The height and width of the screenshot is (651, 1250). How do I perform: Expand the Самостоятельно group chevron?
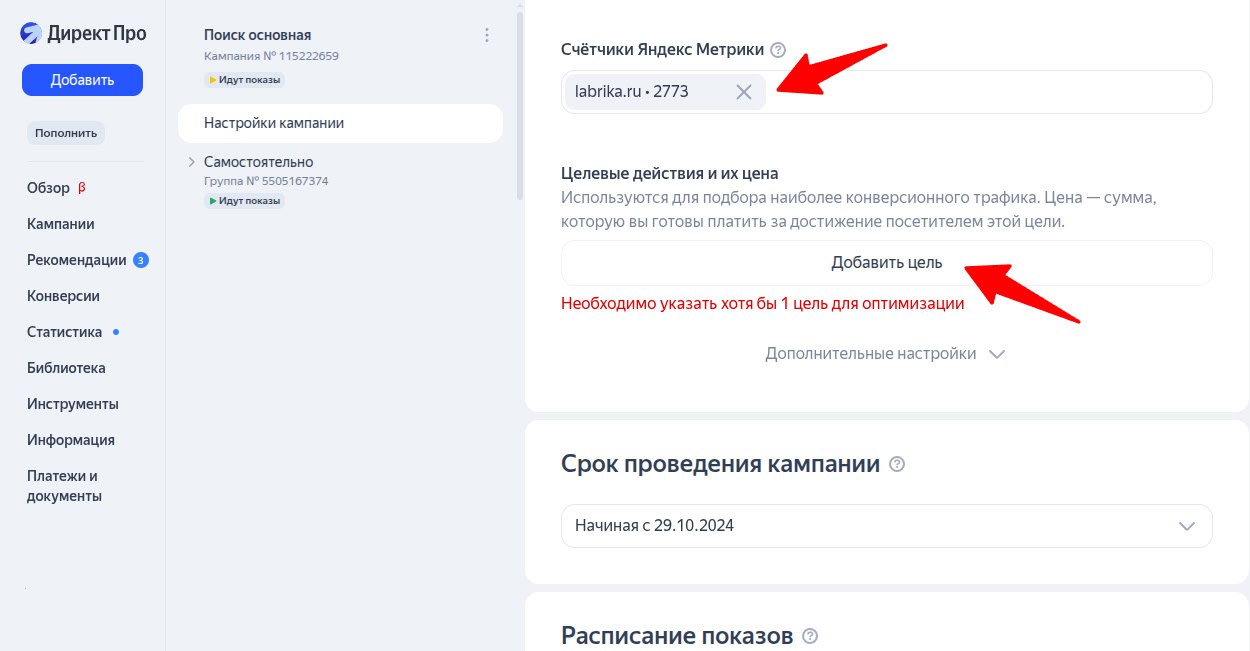point(191,161)
